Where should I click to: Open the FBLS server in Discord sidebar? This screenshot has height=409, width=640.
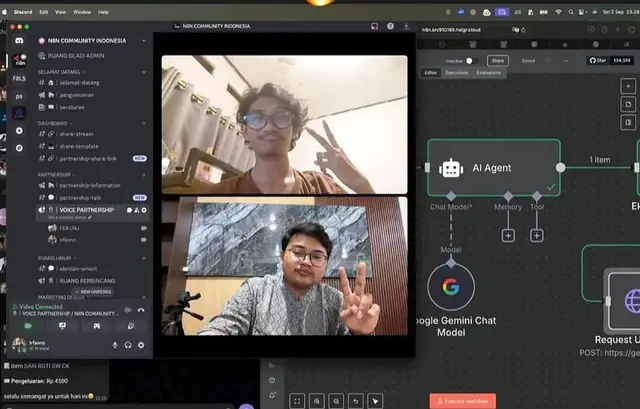pos(19,78)
